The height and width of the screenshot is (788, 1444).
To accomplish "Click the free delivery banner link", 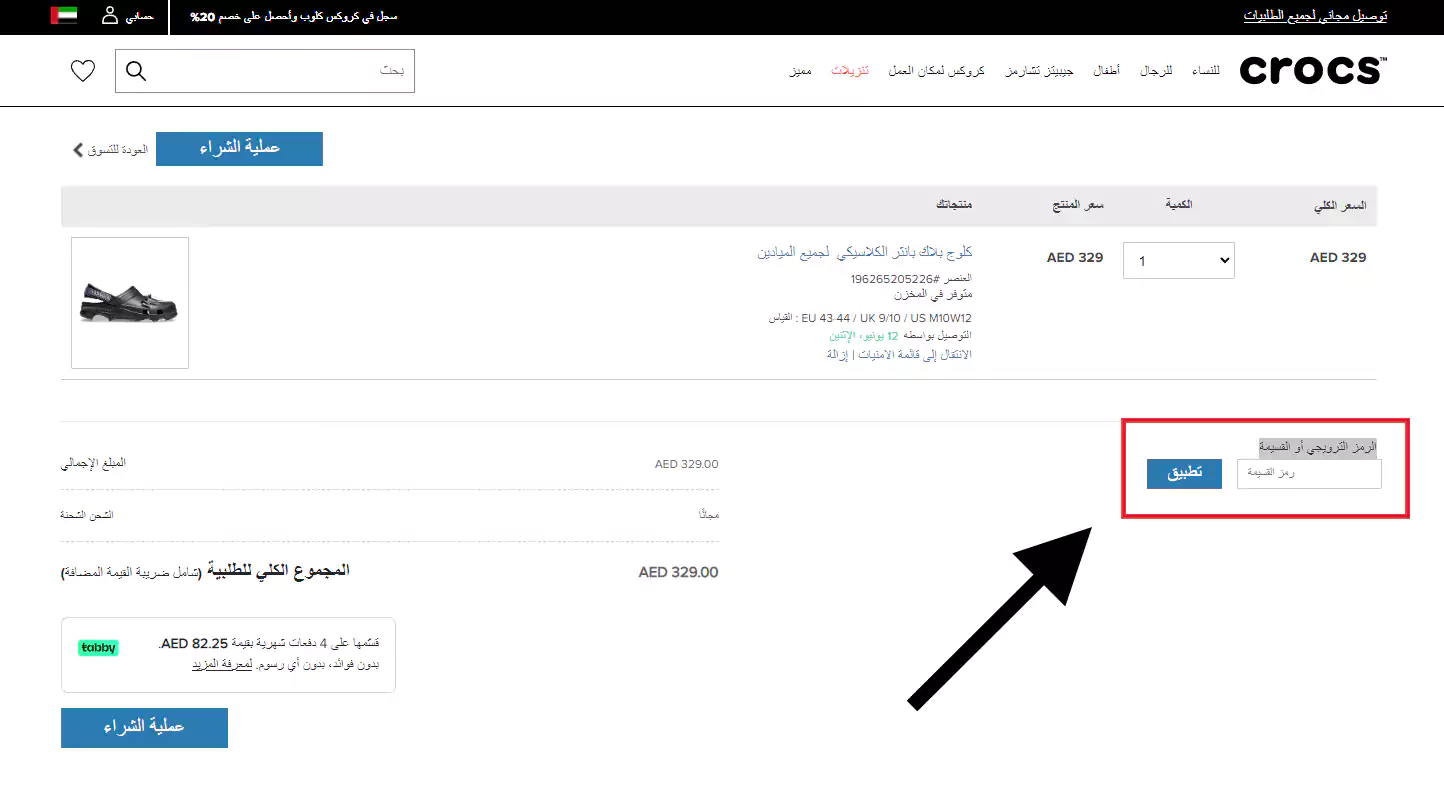I will click(x=1315, y=16).
